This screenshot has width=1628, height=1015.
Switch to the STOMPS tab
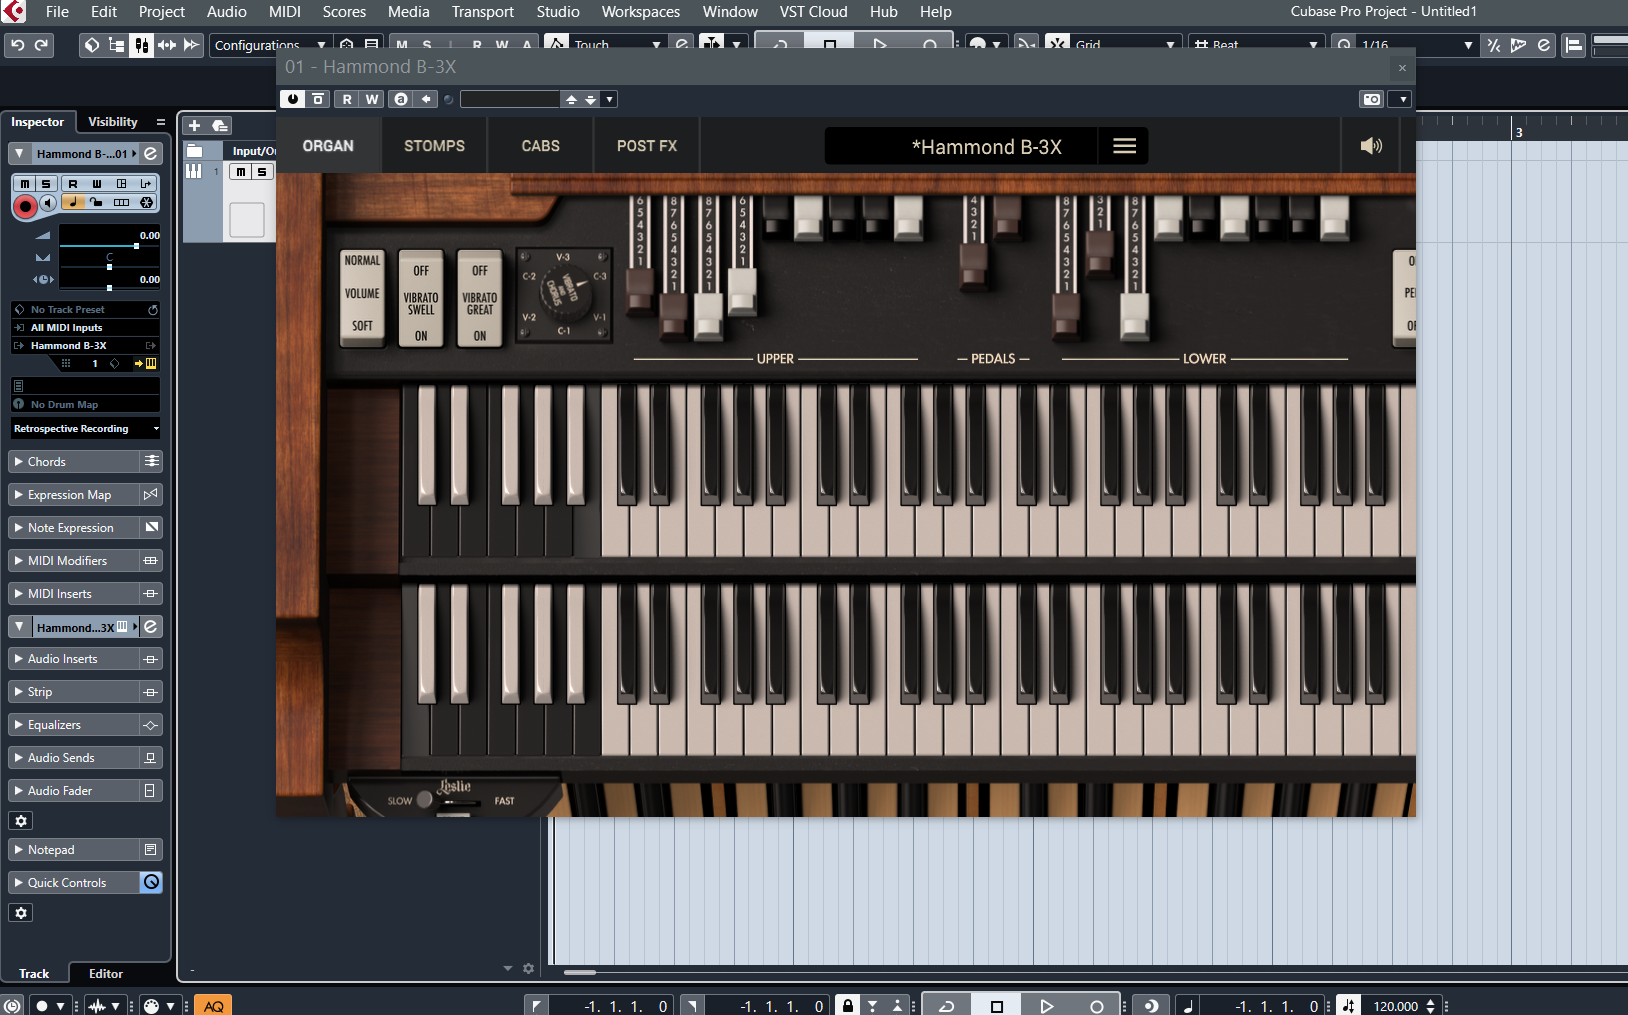point(434,146)
